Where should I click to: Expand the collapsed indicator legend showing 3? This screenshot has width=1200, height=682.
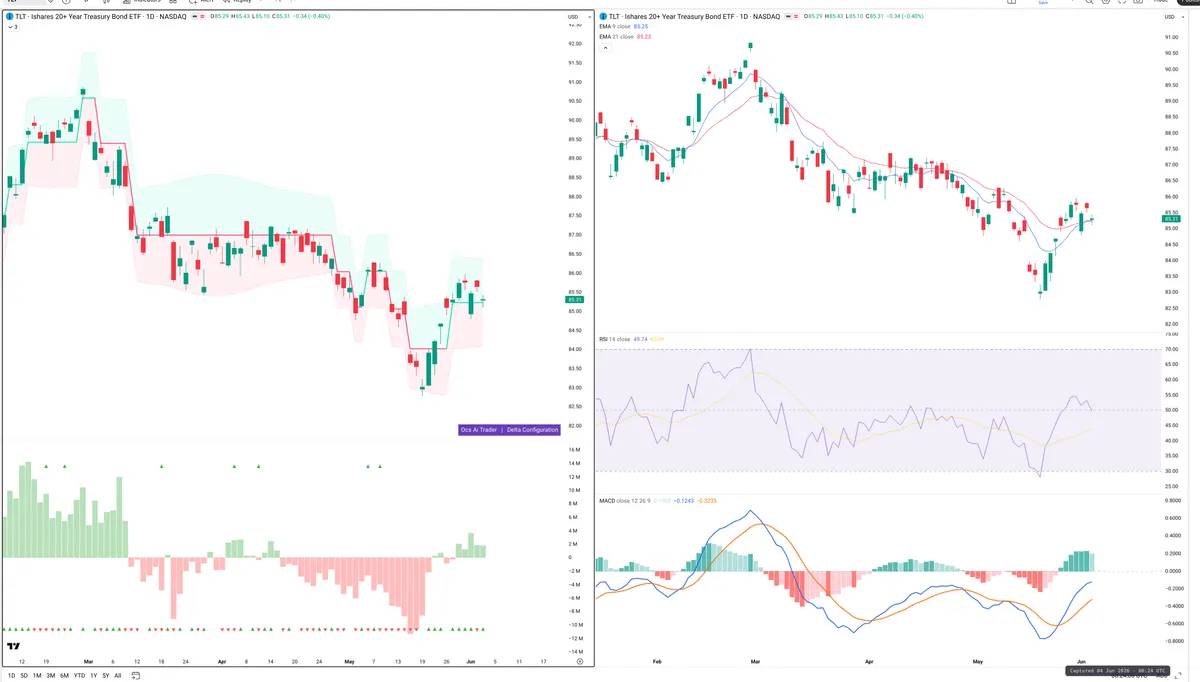tap(12, 27)
